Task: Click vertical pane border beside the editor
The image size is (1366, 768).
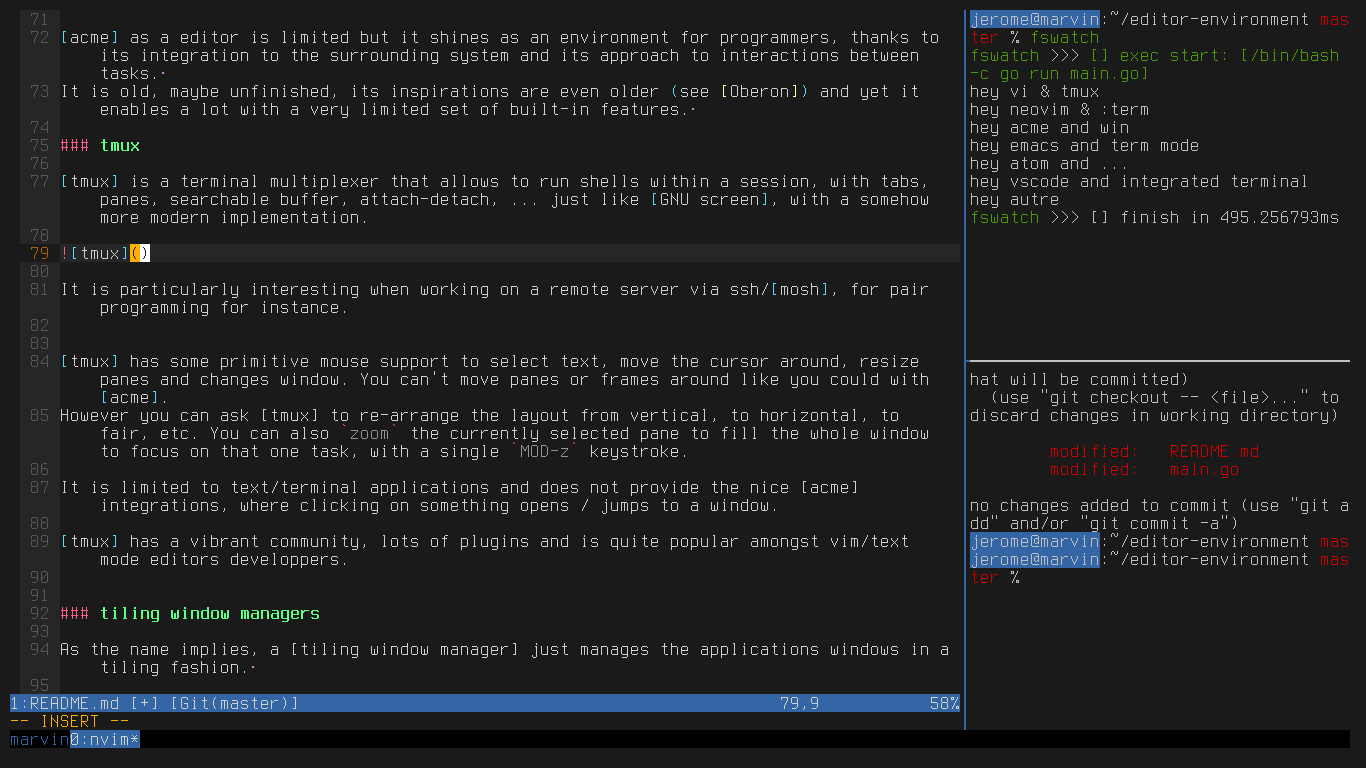Action: point(965,370)
